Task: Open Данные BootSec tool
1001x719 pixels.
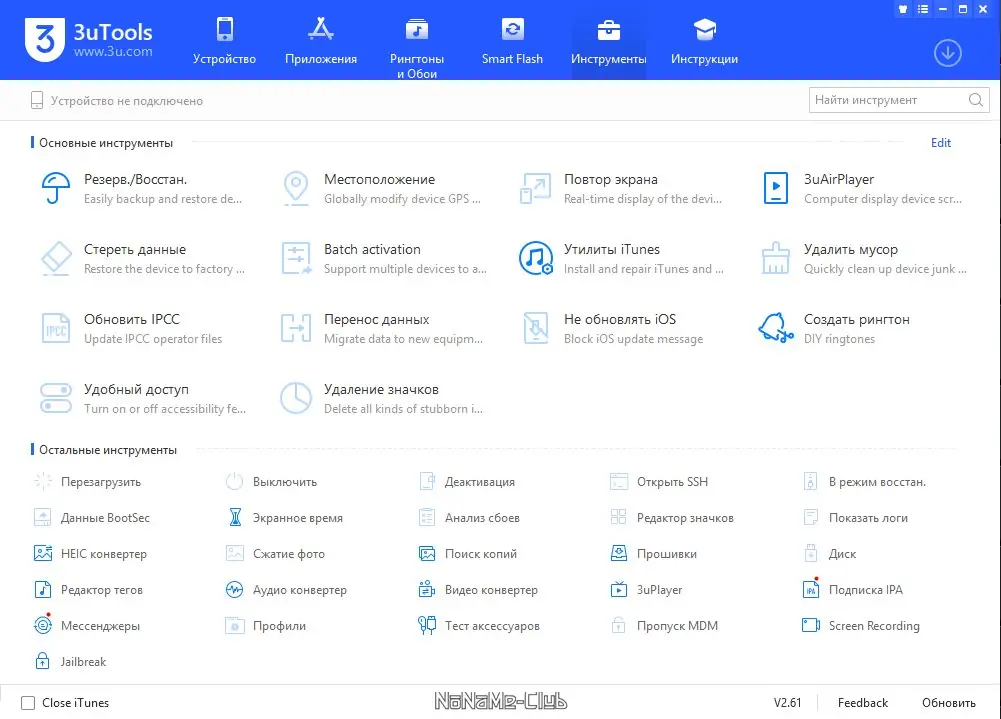Action: (92, 517)
